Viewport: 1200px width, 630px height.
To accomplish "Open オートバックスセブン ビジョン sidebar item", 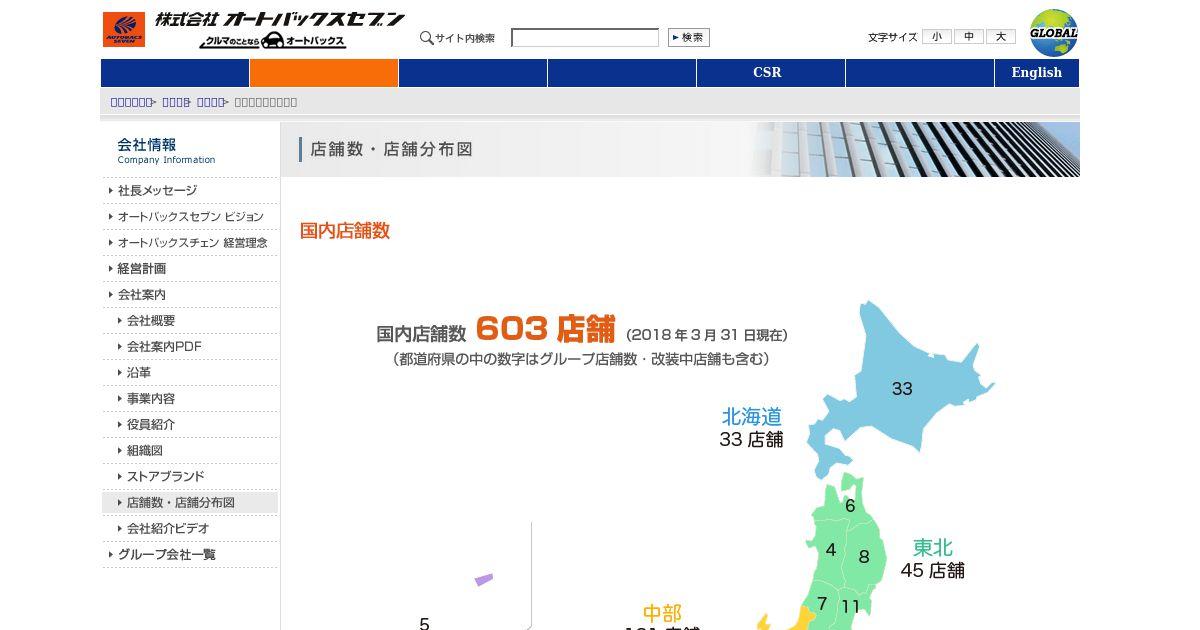I will click(190, 217).
